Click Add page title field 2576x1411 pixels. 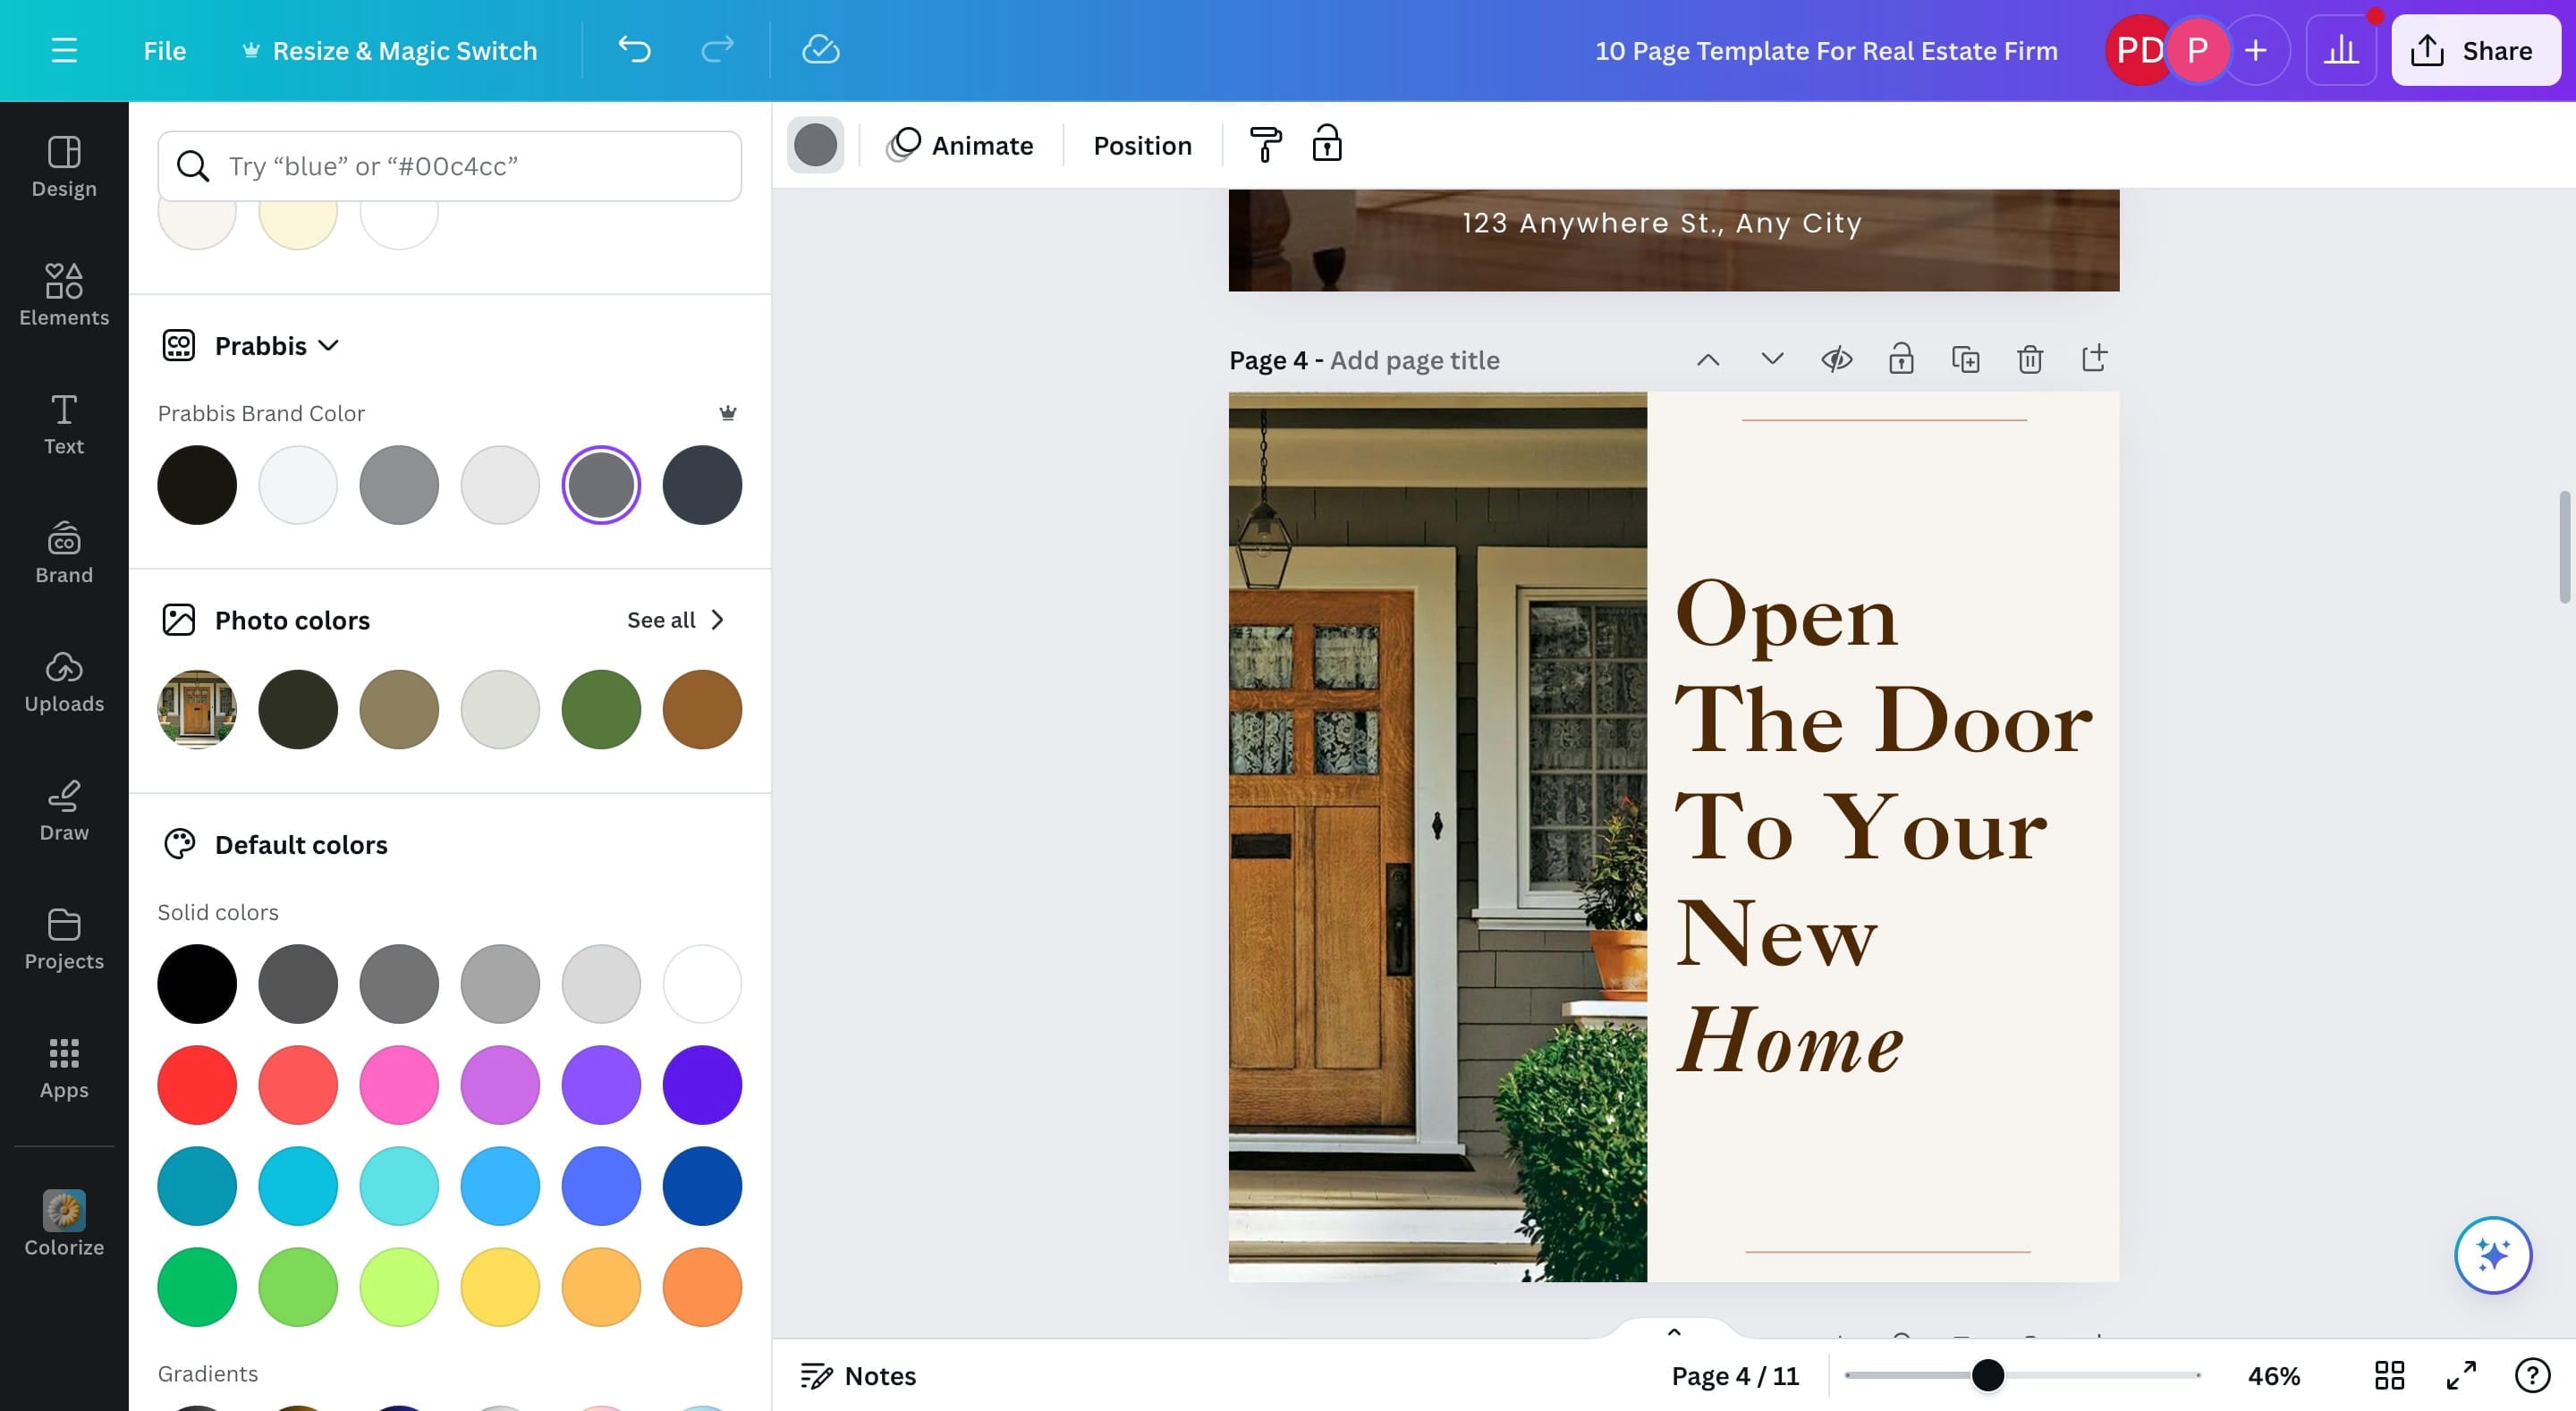[1414, 360]
